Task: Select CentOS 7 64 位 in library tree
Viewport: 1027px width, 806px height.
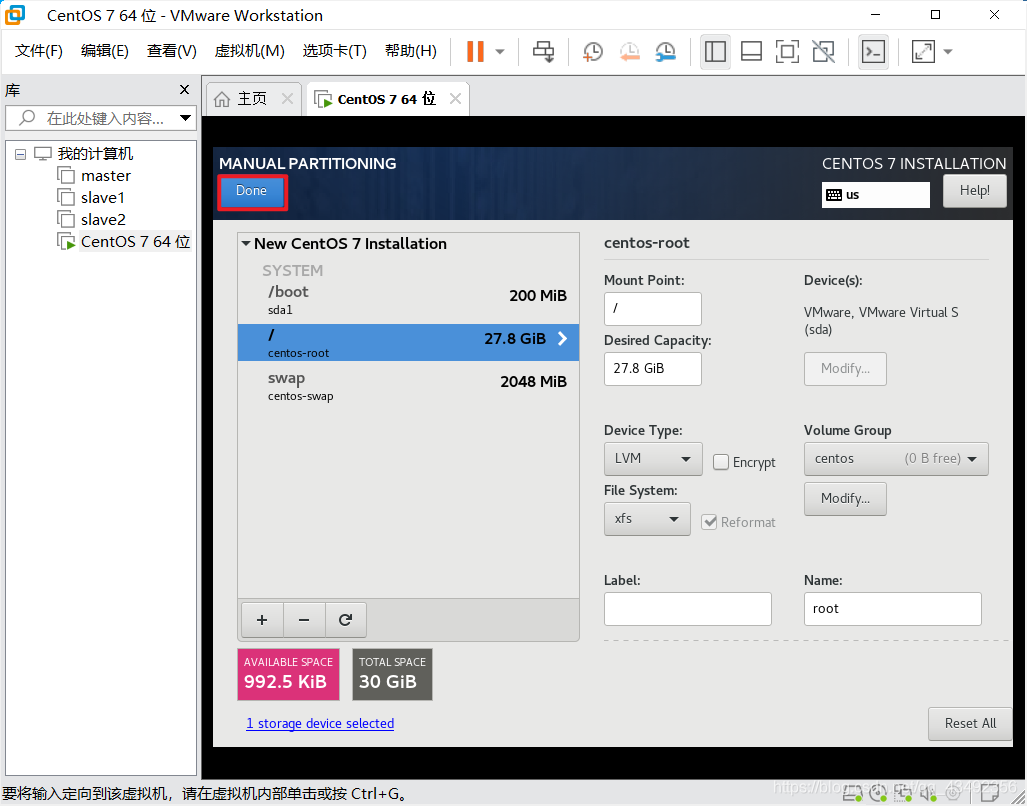Action: pyautogui.click(x=124, y=242)
